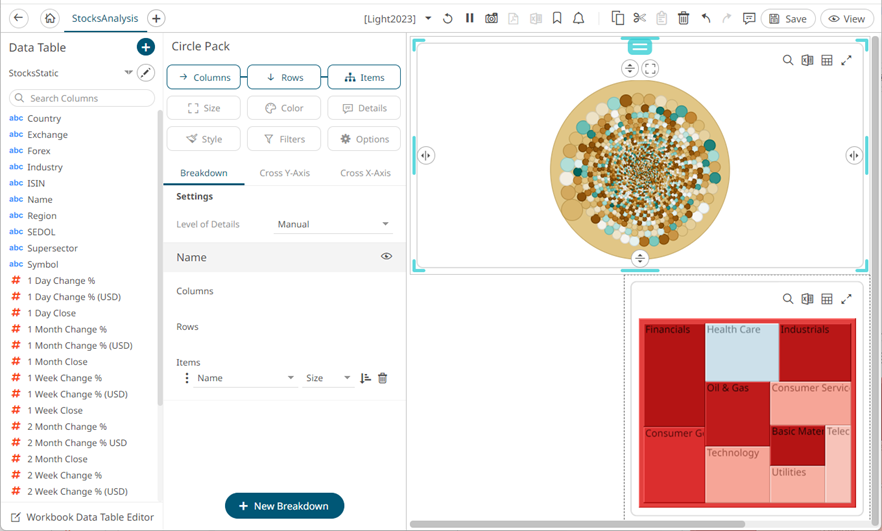Screen dimensions: 882x531
Task: Maximize the treemap visualization with expand icon
Action: click(847, 299)
